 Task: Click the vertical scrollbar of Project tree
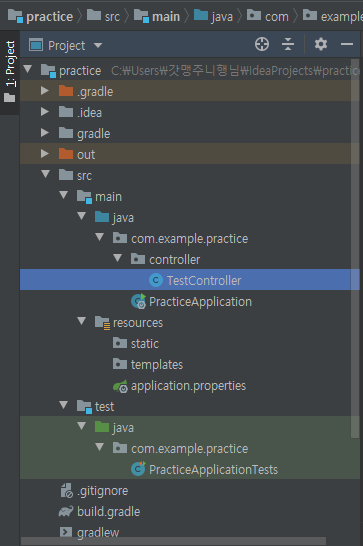[x=355, y=249]
